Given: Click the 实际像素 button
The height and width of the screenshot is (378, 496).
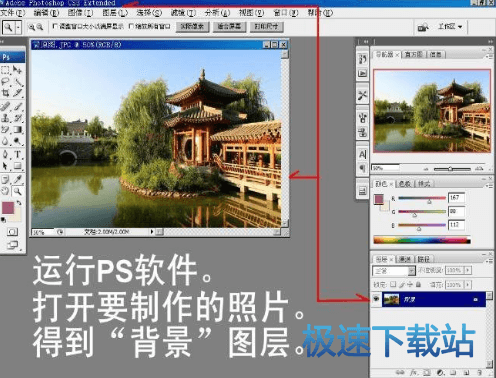Looking at the screenshot, I should coord(192,26).
